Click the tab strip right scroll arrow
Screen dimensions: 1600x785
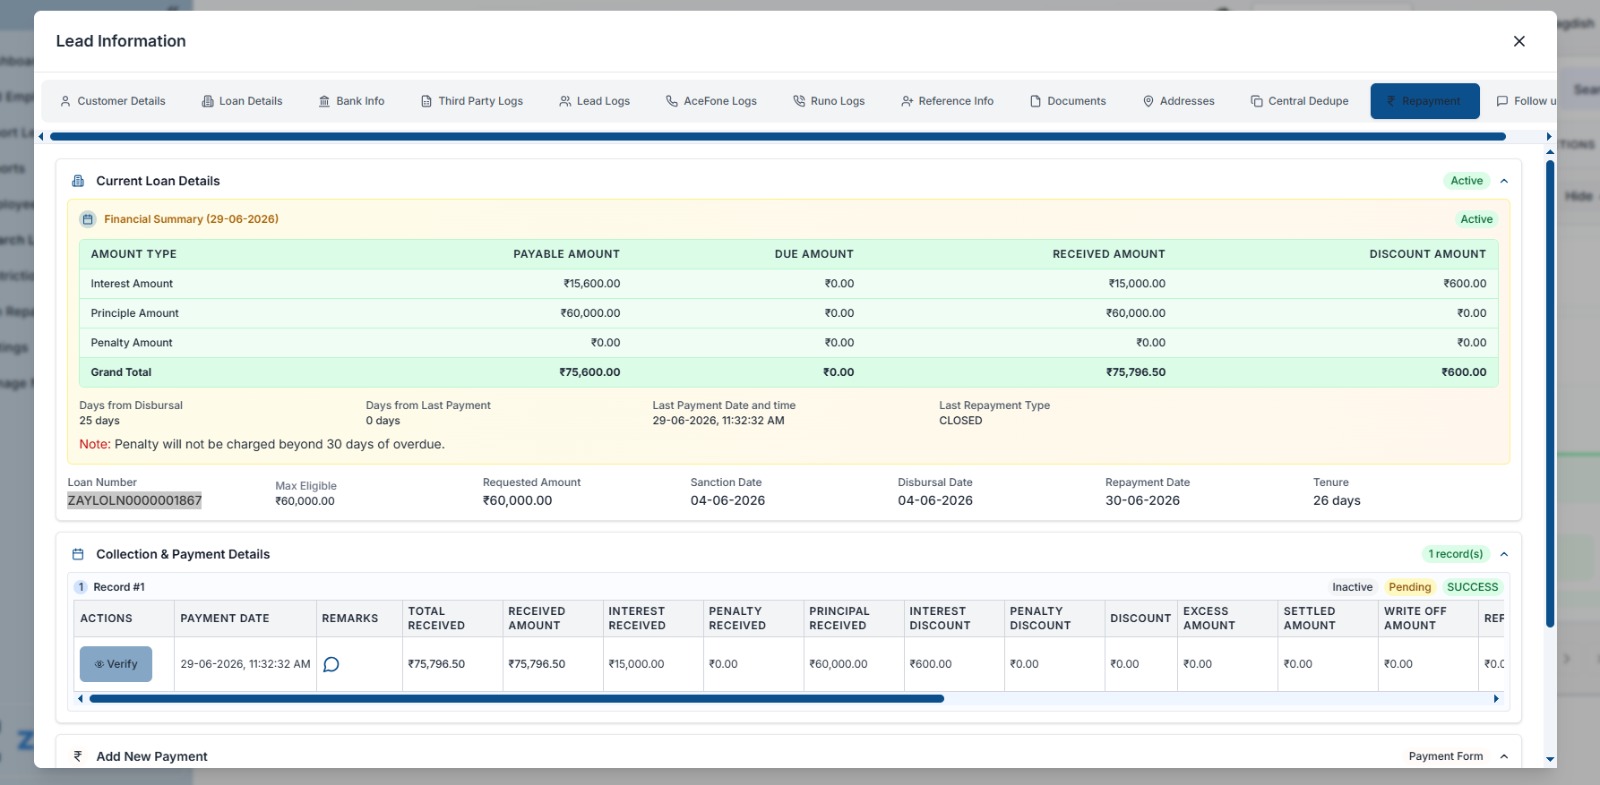[1549, 136]
